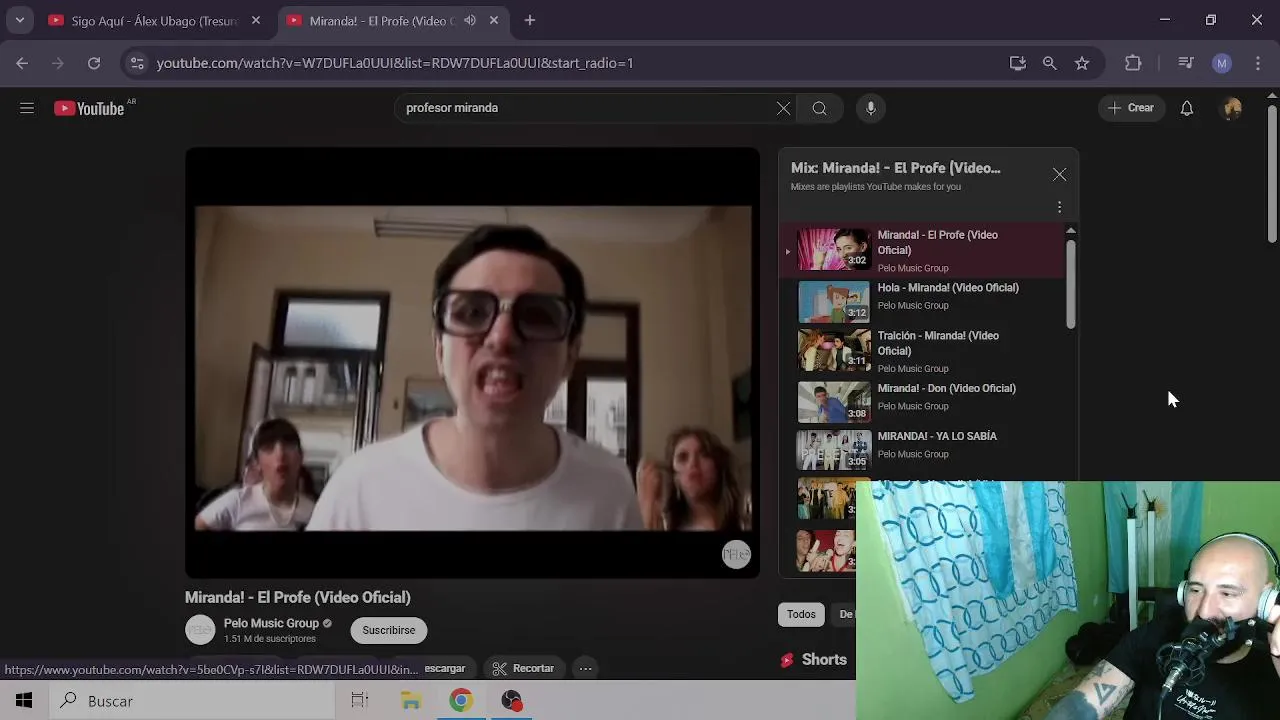Open Pelo Music Group channel name
Viewport: 1280px width, 720px height.
click(271, 623)
